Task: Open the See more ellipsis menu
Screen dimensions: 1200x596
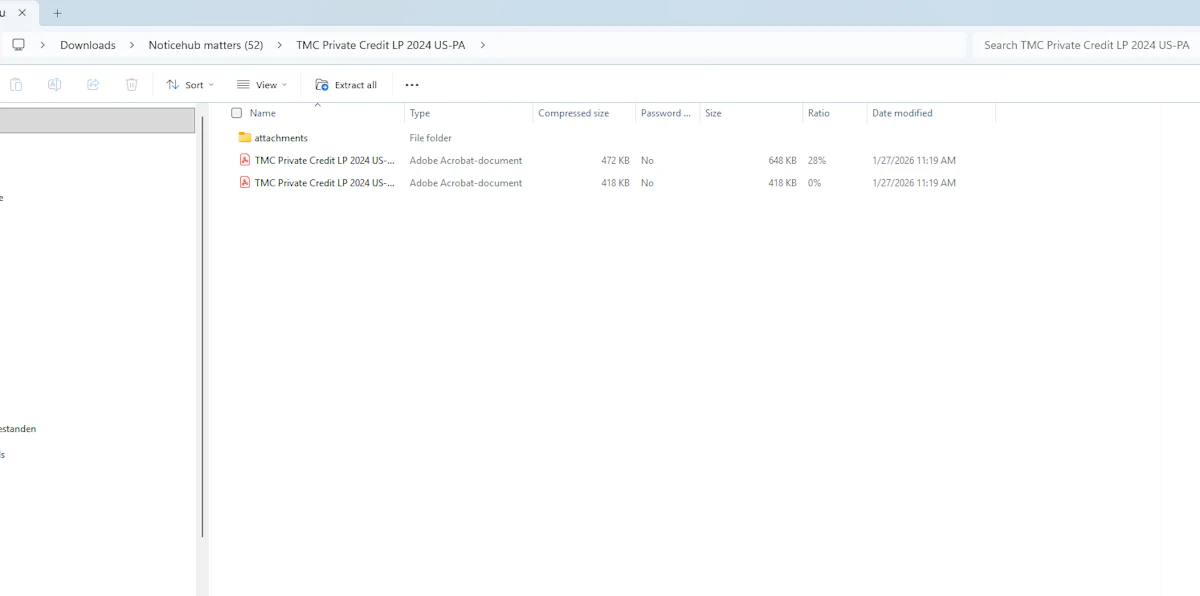Action: pos(412,85)
